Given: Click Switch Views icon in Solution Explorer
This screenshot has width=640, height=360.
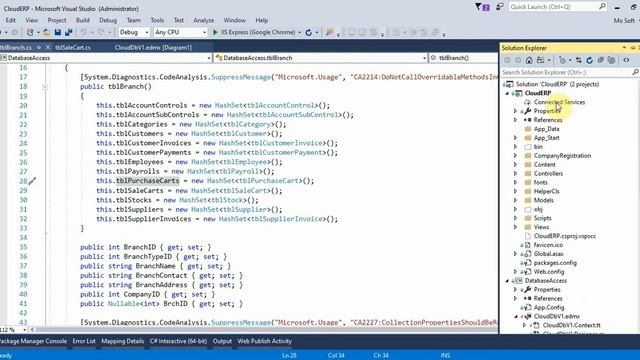Looking at the screenshot, I should pos(540,60).
